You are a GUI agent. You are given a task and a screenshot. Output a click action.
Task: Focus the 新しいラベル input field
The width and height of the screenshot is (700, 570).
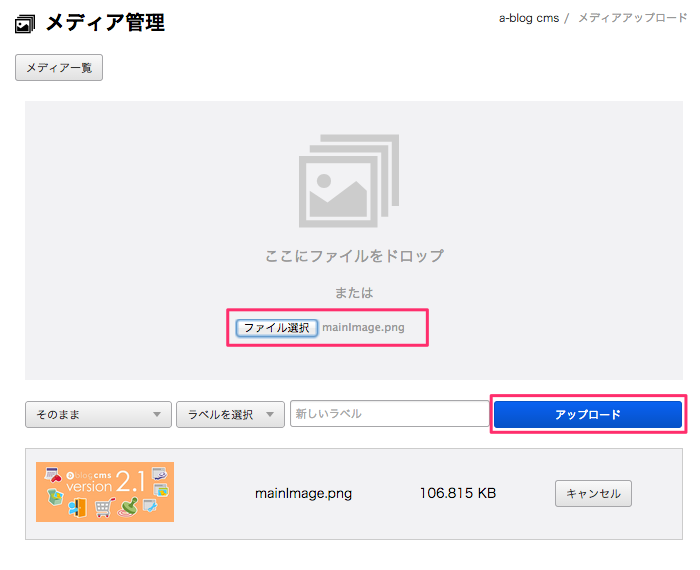390,413
